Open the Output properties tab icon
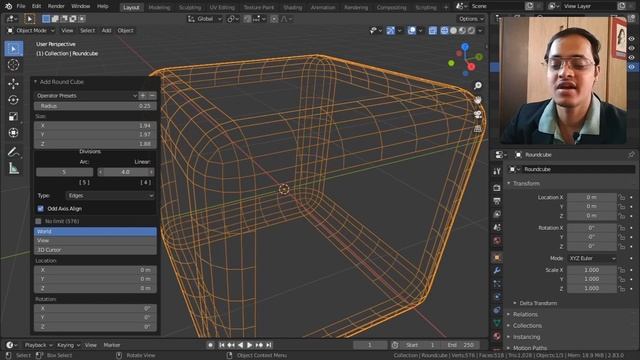Viewport: 640px width, 360px height. pos(497,201)
